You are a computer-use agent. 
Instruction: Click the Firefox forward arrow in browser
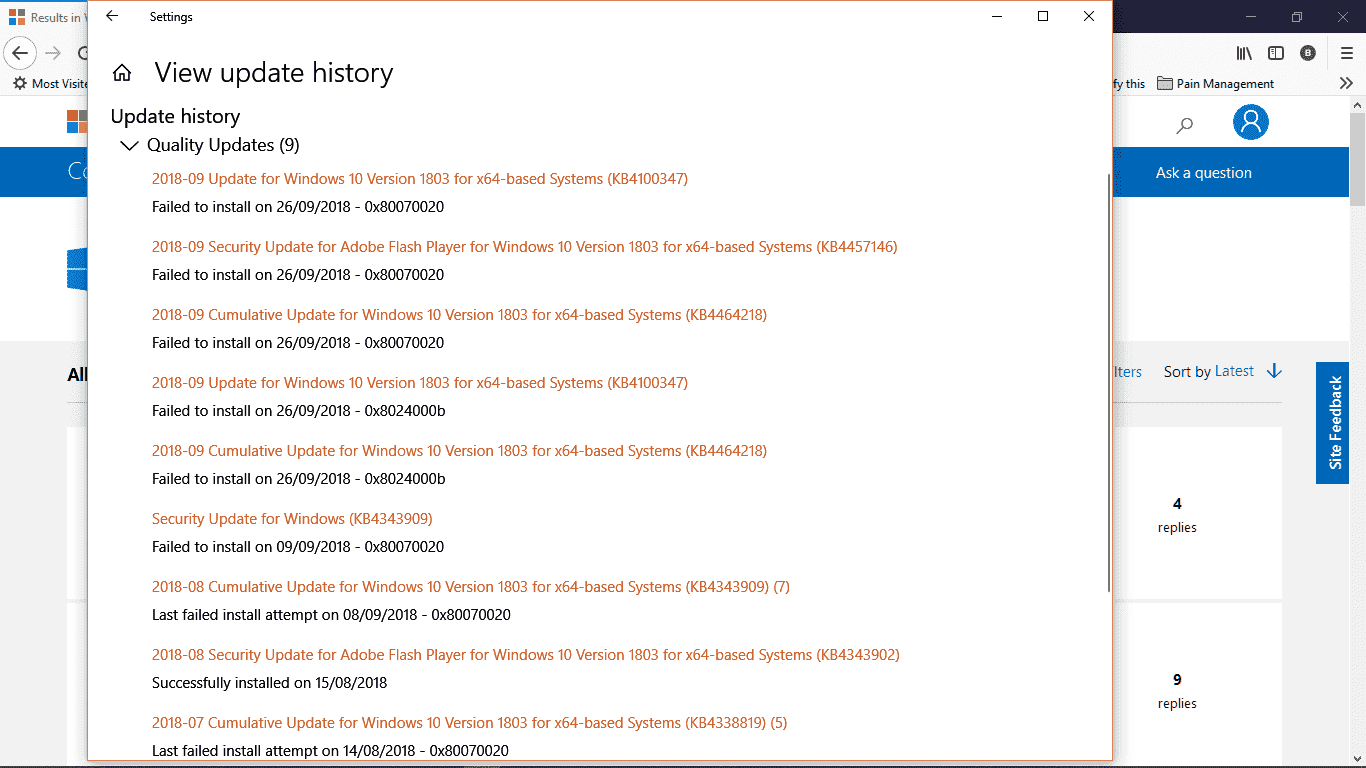tap(53, 53)
